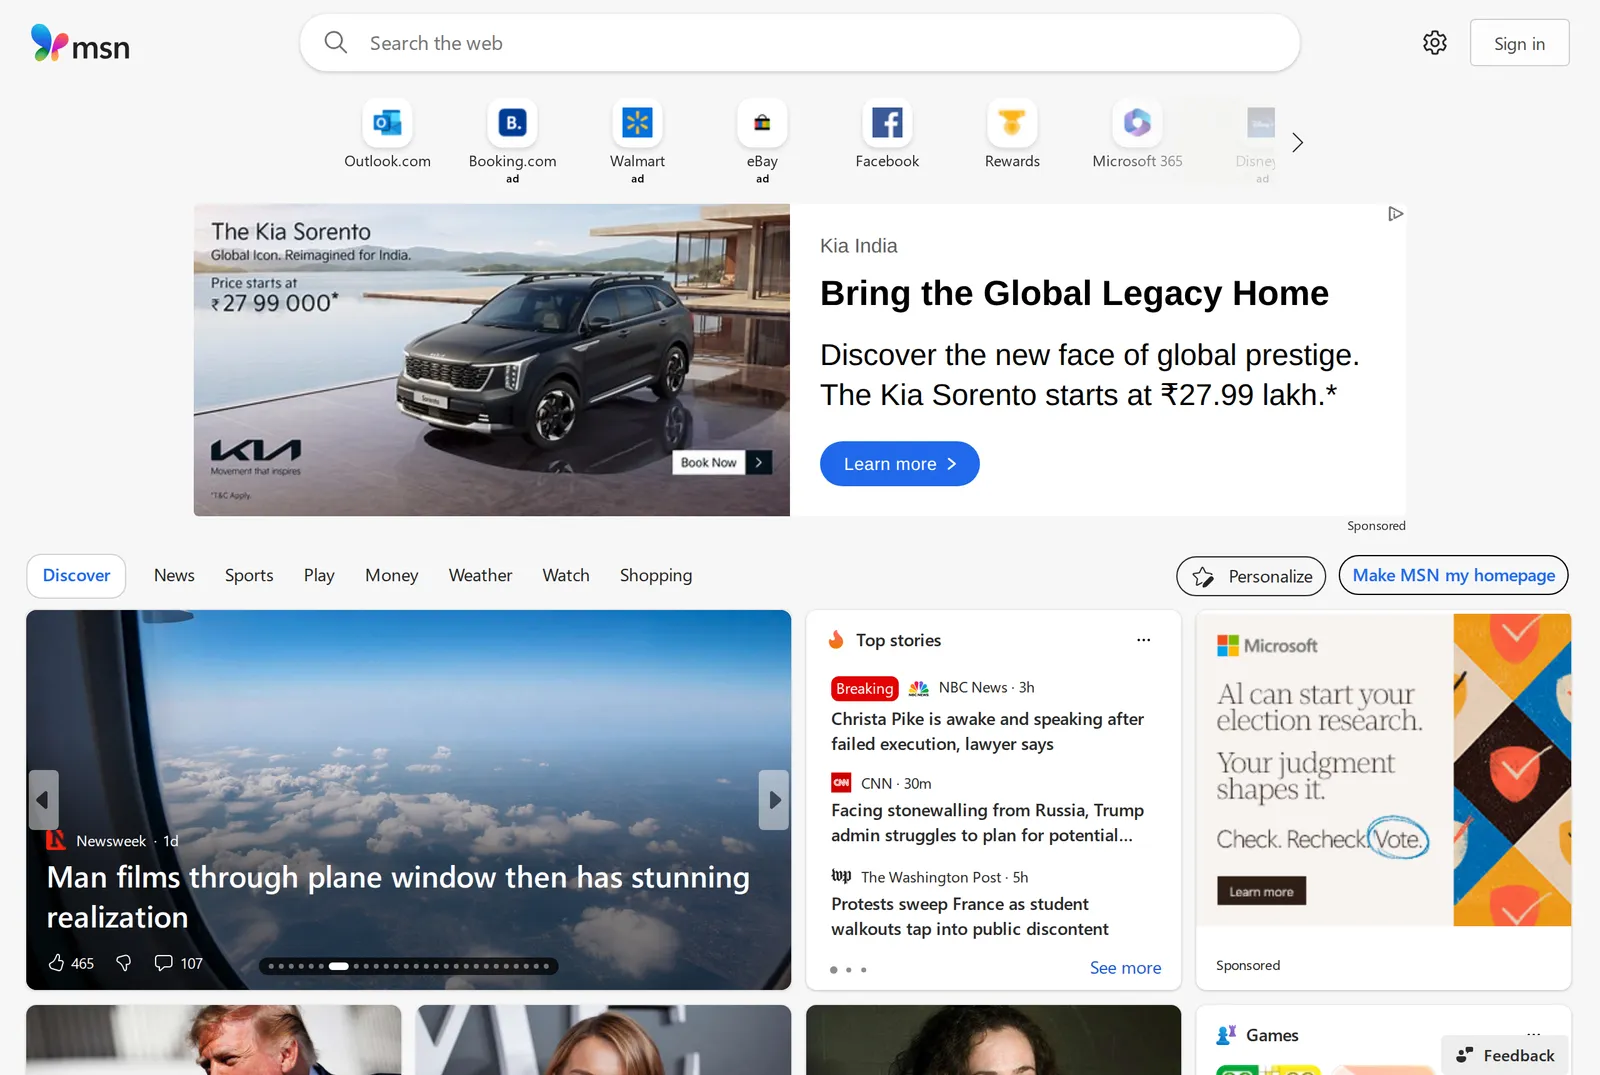Click Learn more on Kia ad
1600x1075 pixels.
point(899,464)
